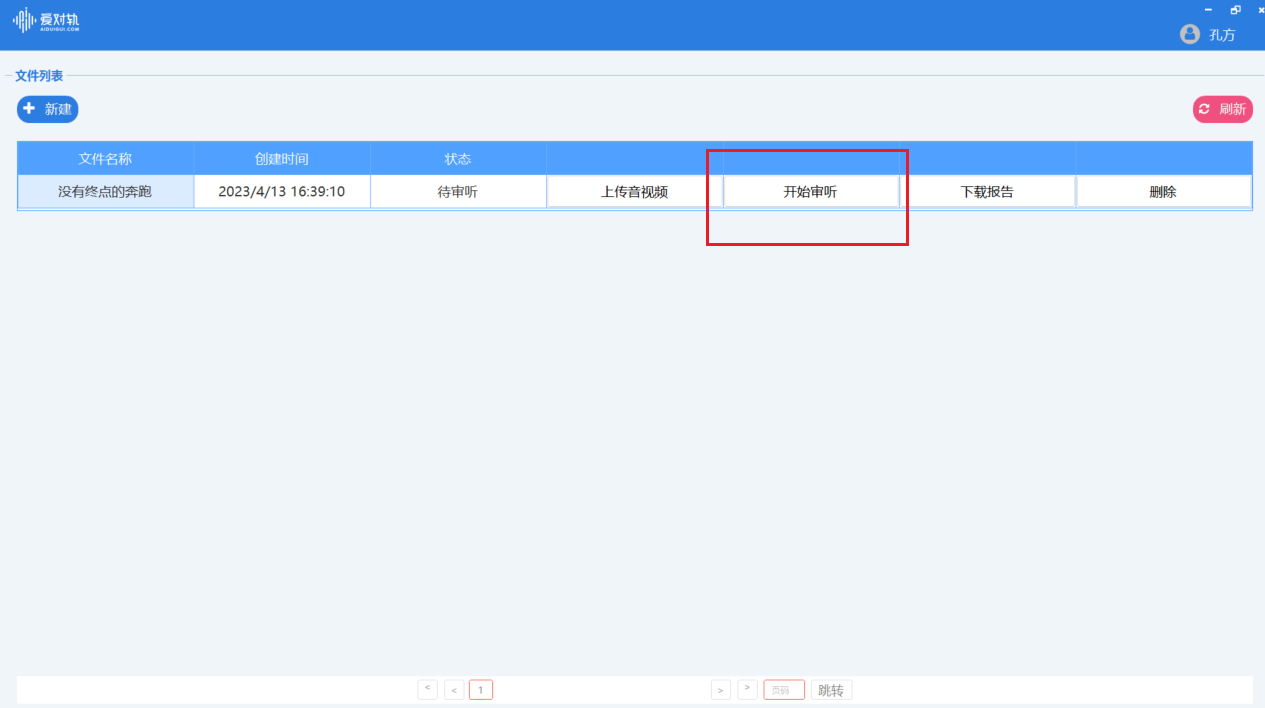Click the user avatar icon next to 孔方

[x=1189, y=34]
